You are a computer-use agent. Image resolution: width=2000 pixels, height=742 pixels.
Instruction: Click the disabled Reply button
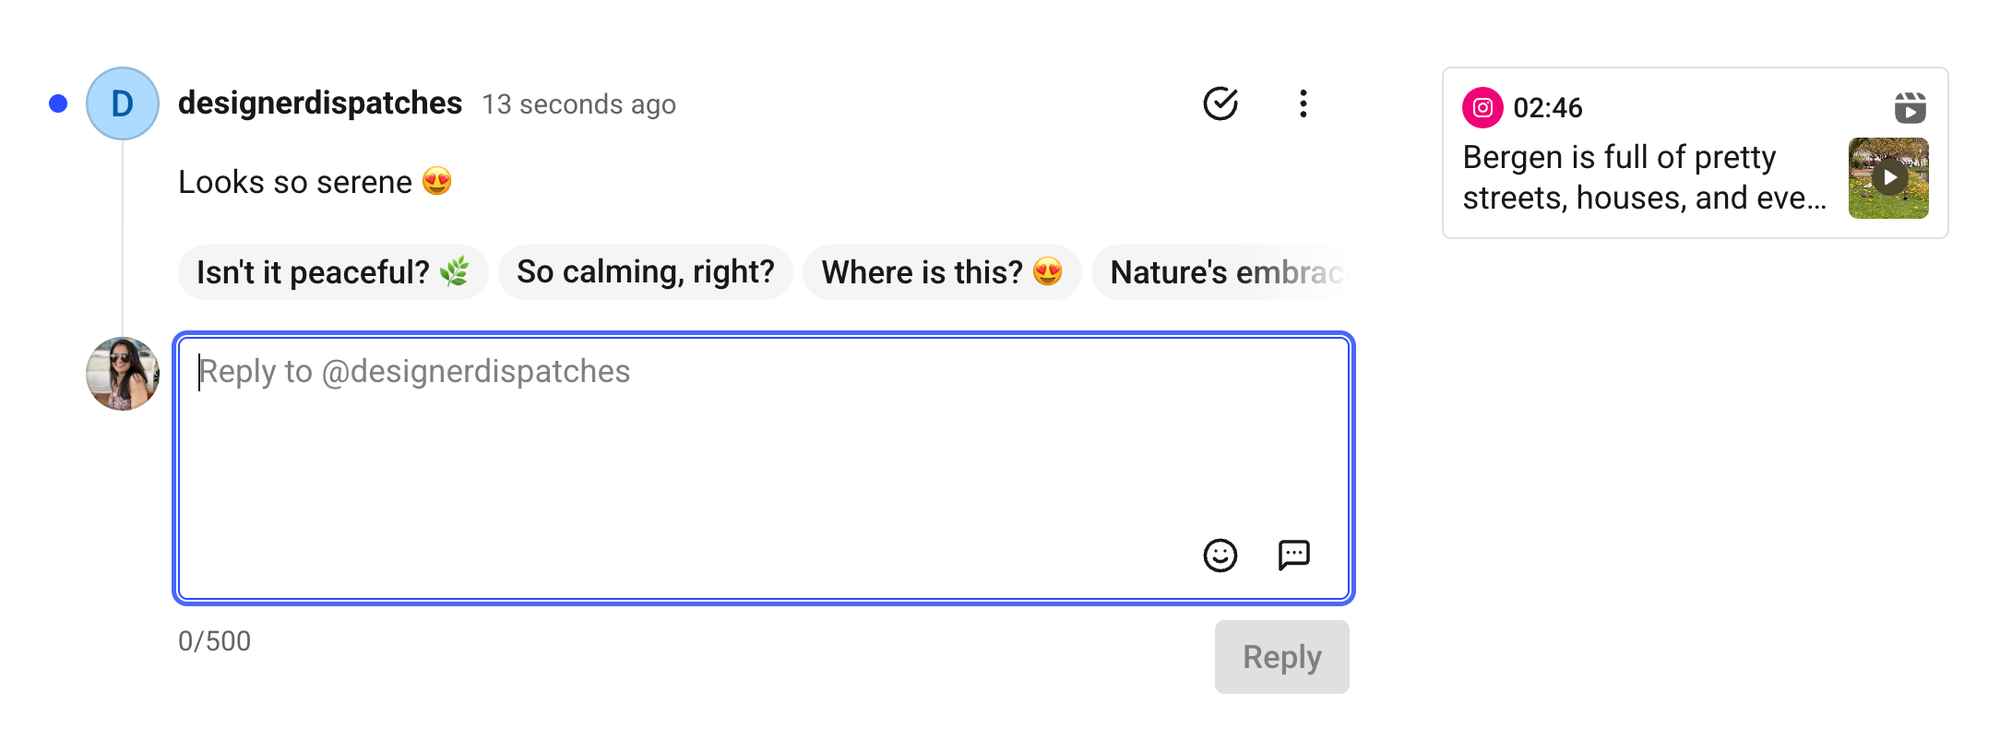click(1282, 657)
